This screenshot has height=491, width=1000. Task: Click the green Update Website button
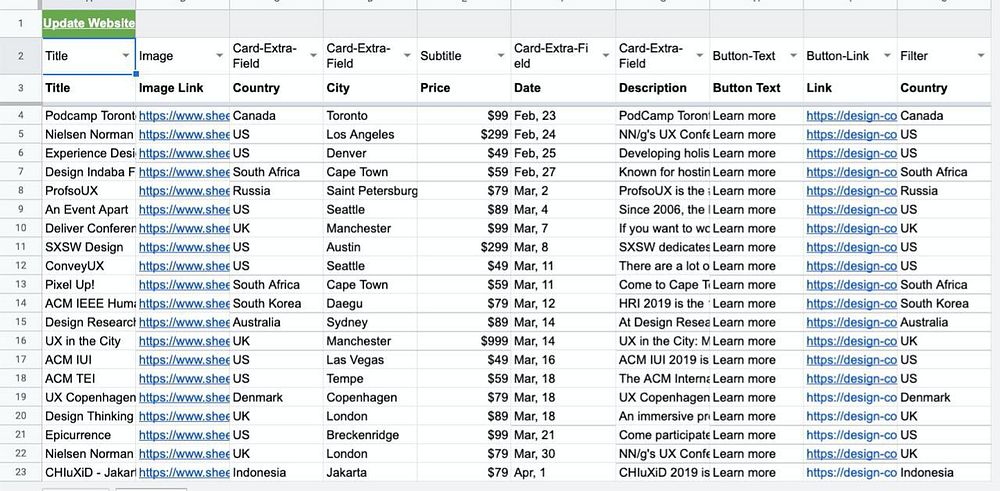pyautogui.click(x=89, y=22)
